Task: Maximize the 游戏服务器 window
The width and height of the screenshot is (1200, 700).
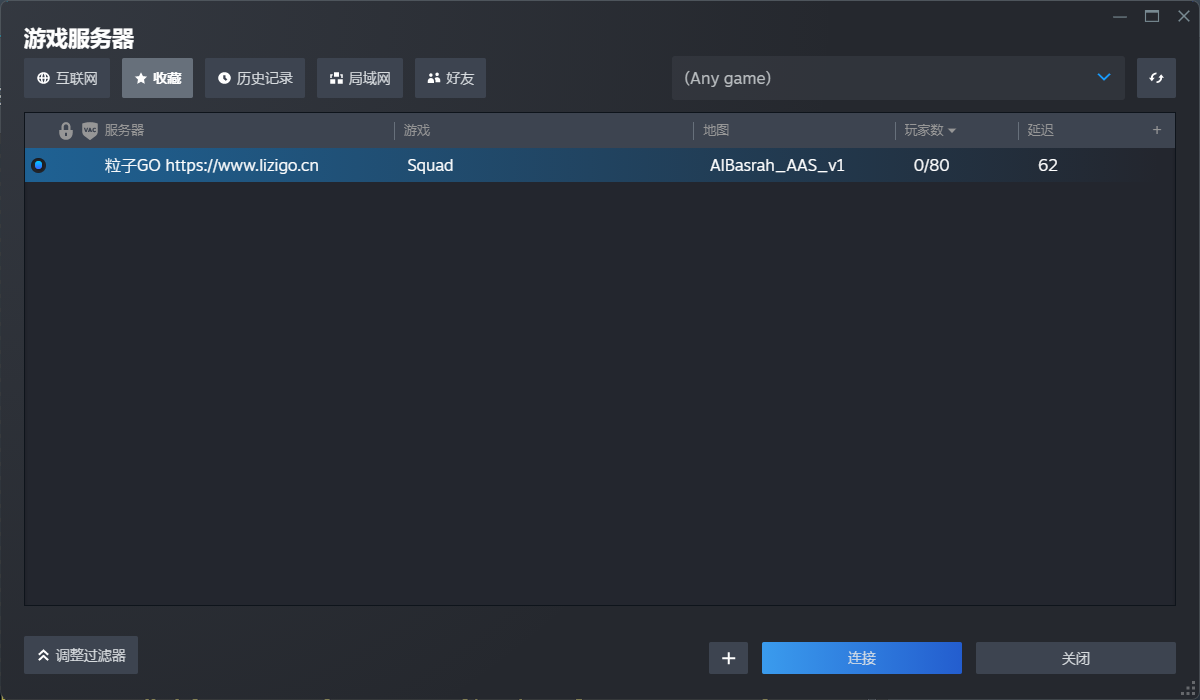Action: pos(1152,16)
